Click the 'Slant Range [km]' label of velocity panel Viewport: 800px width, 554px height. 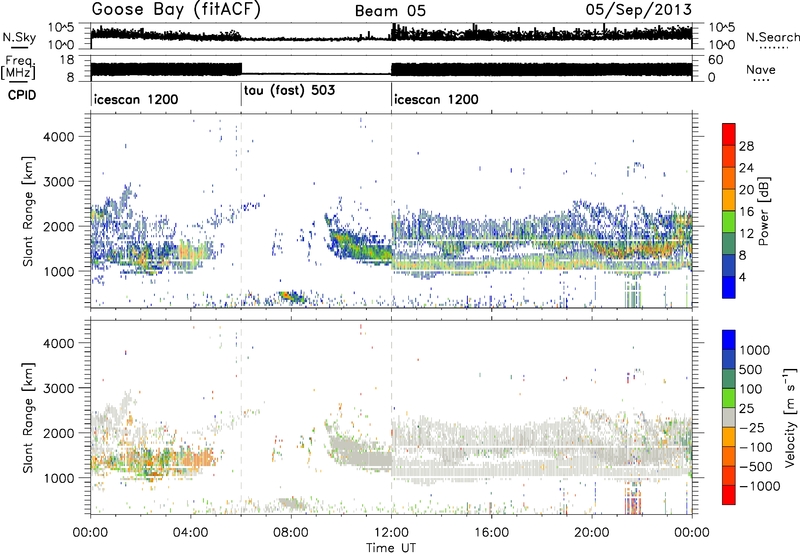(x=28, y=417)
